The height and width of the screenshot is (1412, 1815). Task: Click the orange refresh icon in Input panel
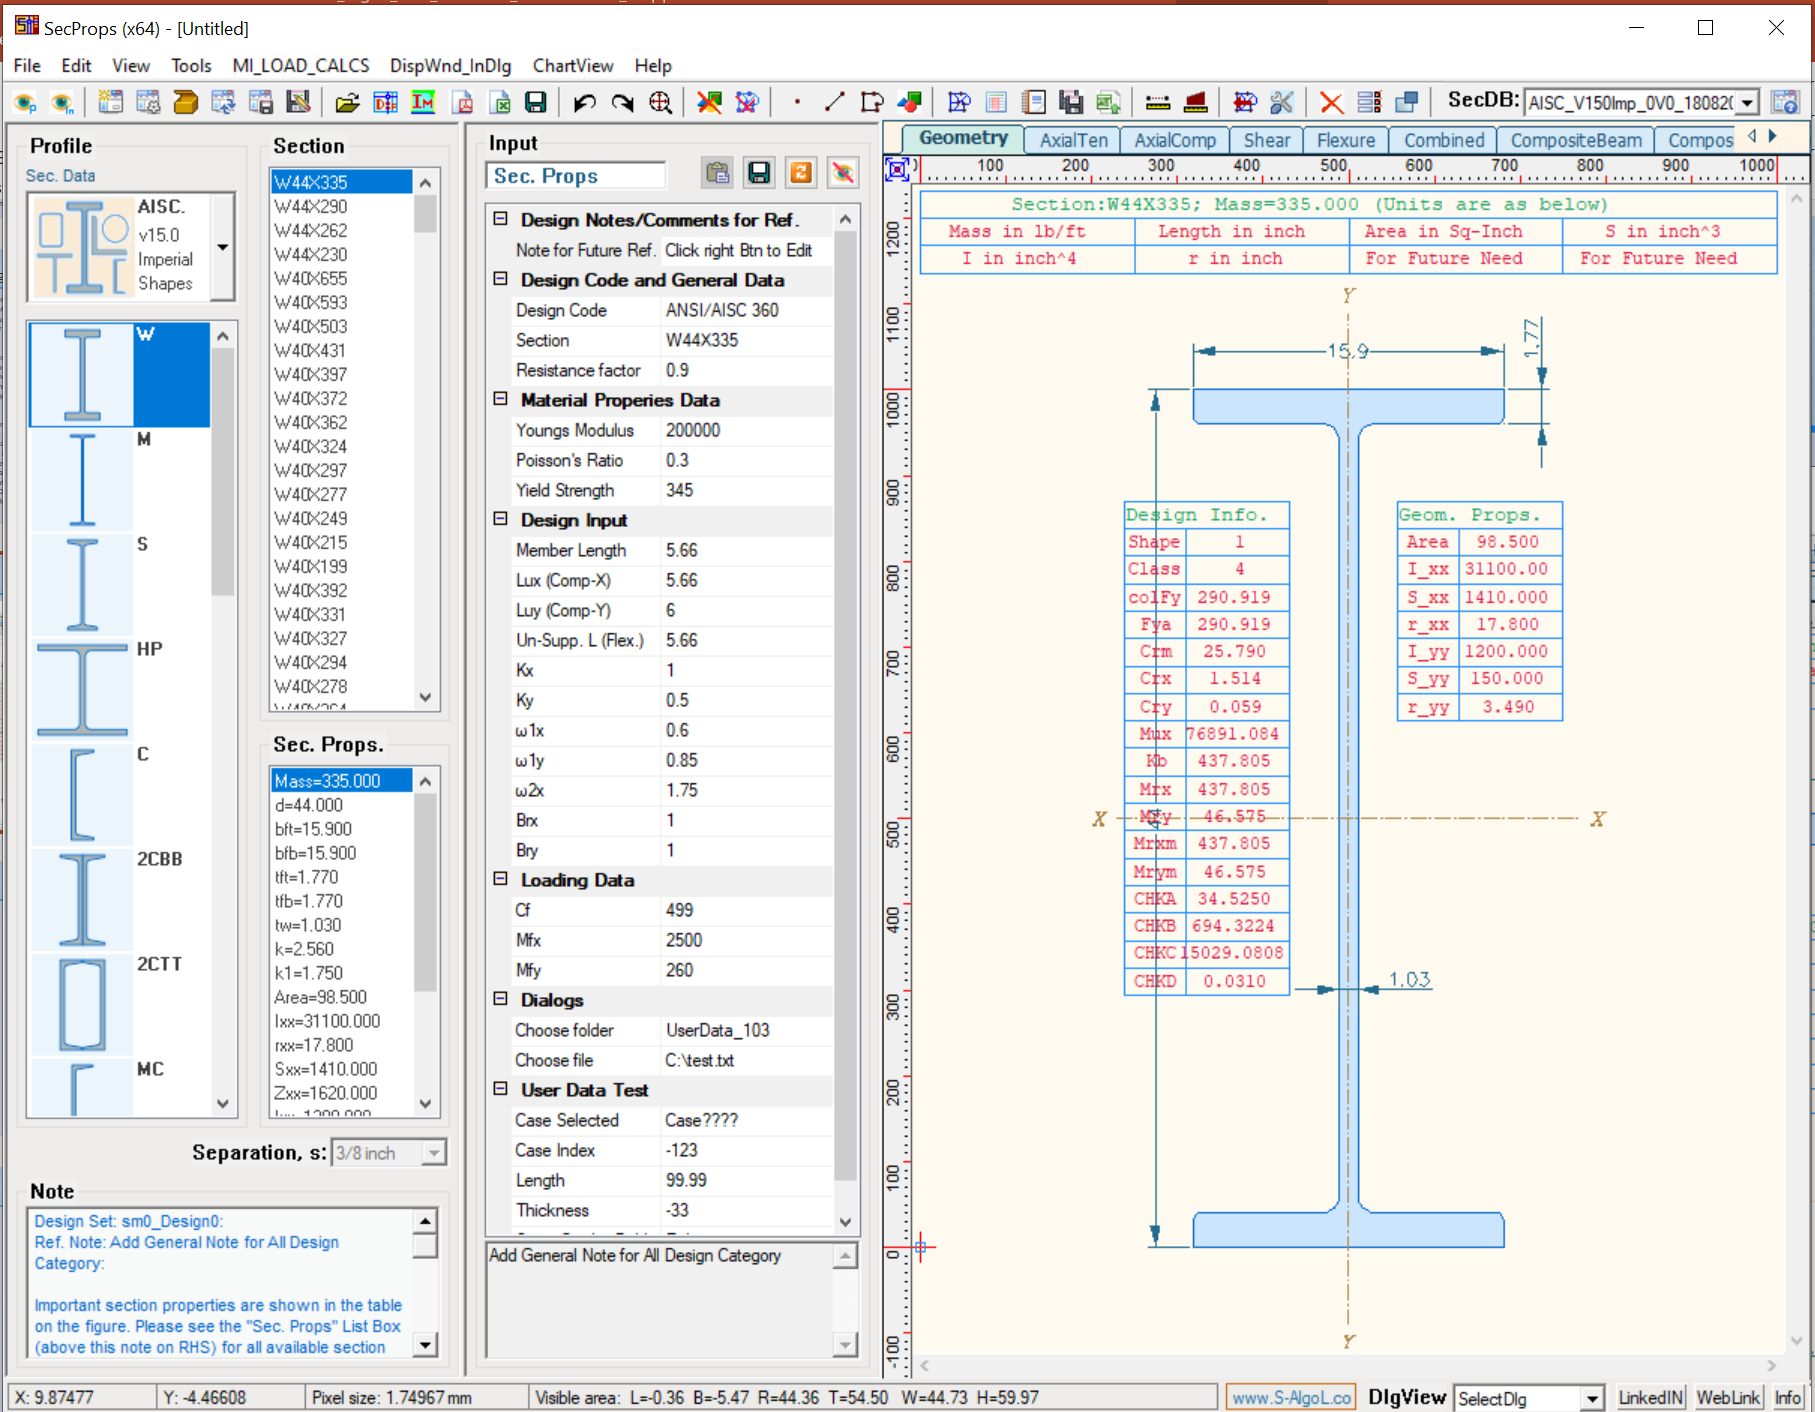point(801,173)
